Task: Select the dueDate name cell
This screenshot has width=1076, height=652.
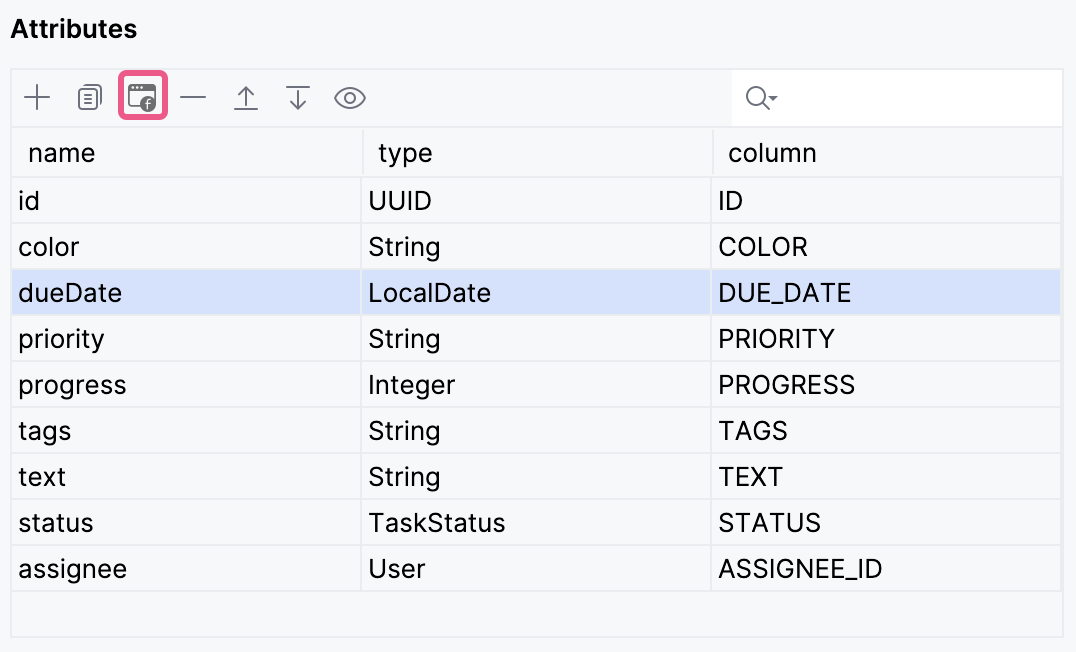Action: pos(70,293)
